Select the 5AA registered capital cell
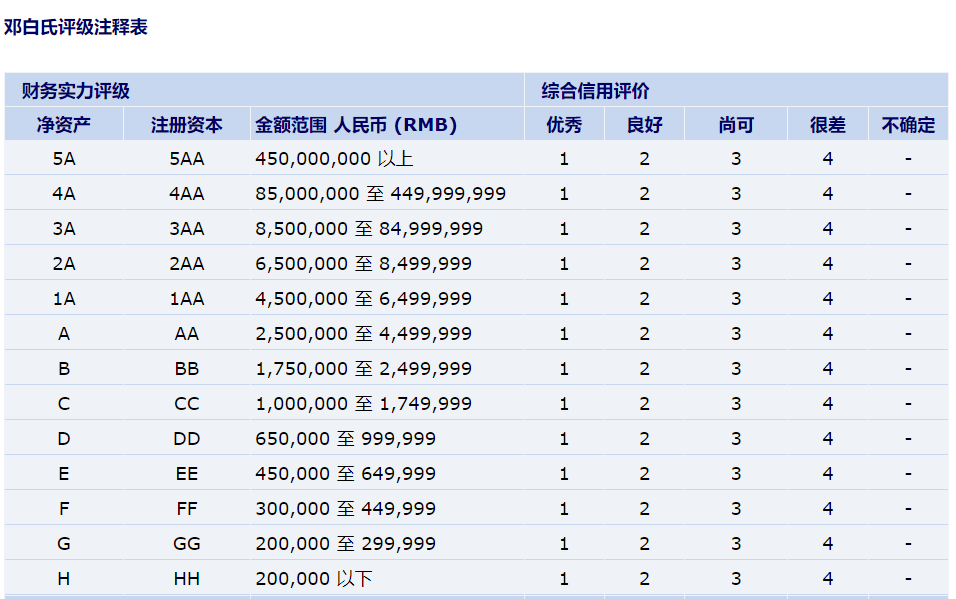Viewport: 956px width, 599px height. click(187, 159)
